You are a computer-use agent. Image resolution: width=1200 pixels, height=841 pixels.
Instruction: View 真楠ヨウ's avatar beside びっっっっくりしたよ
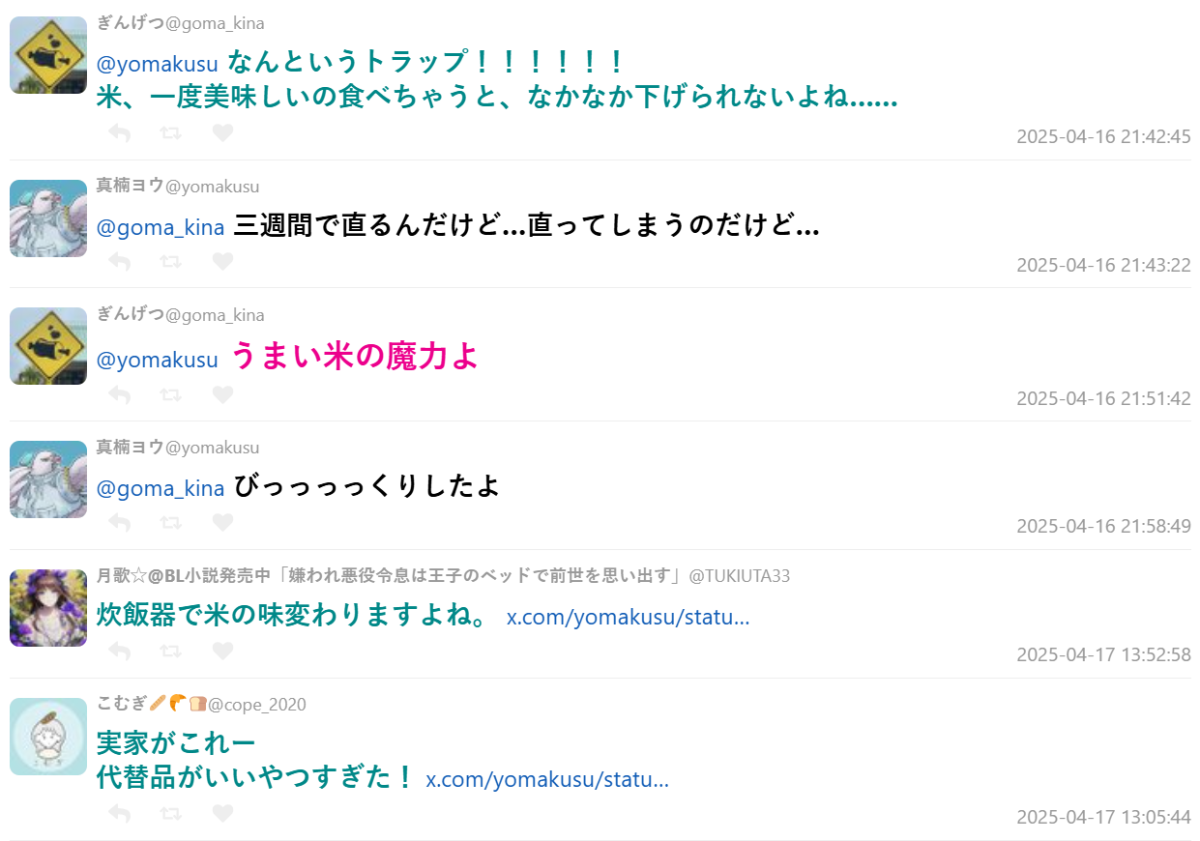[48, 479]
